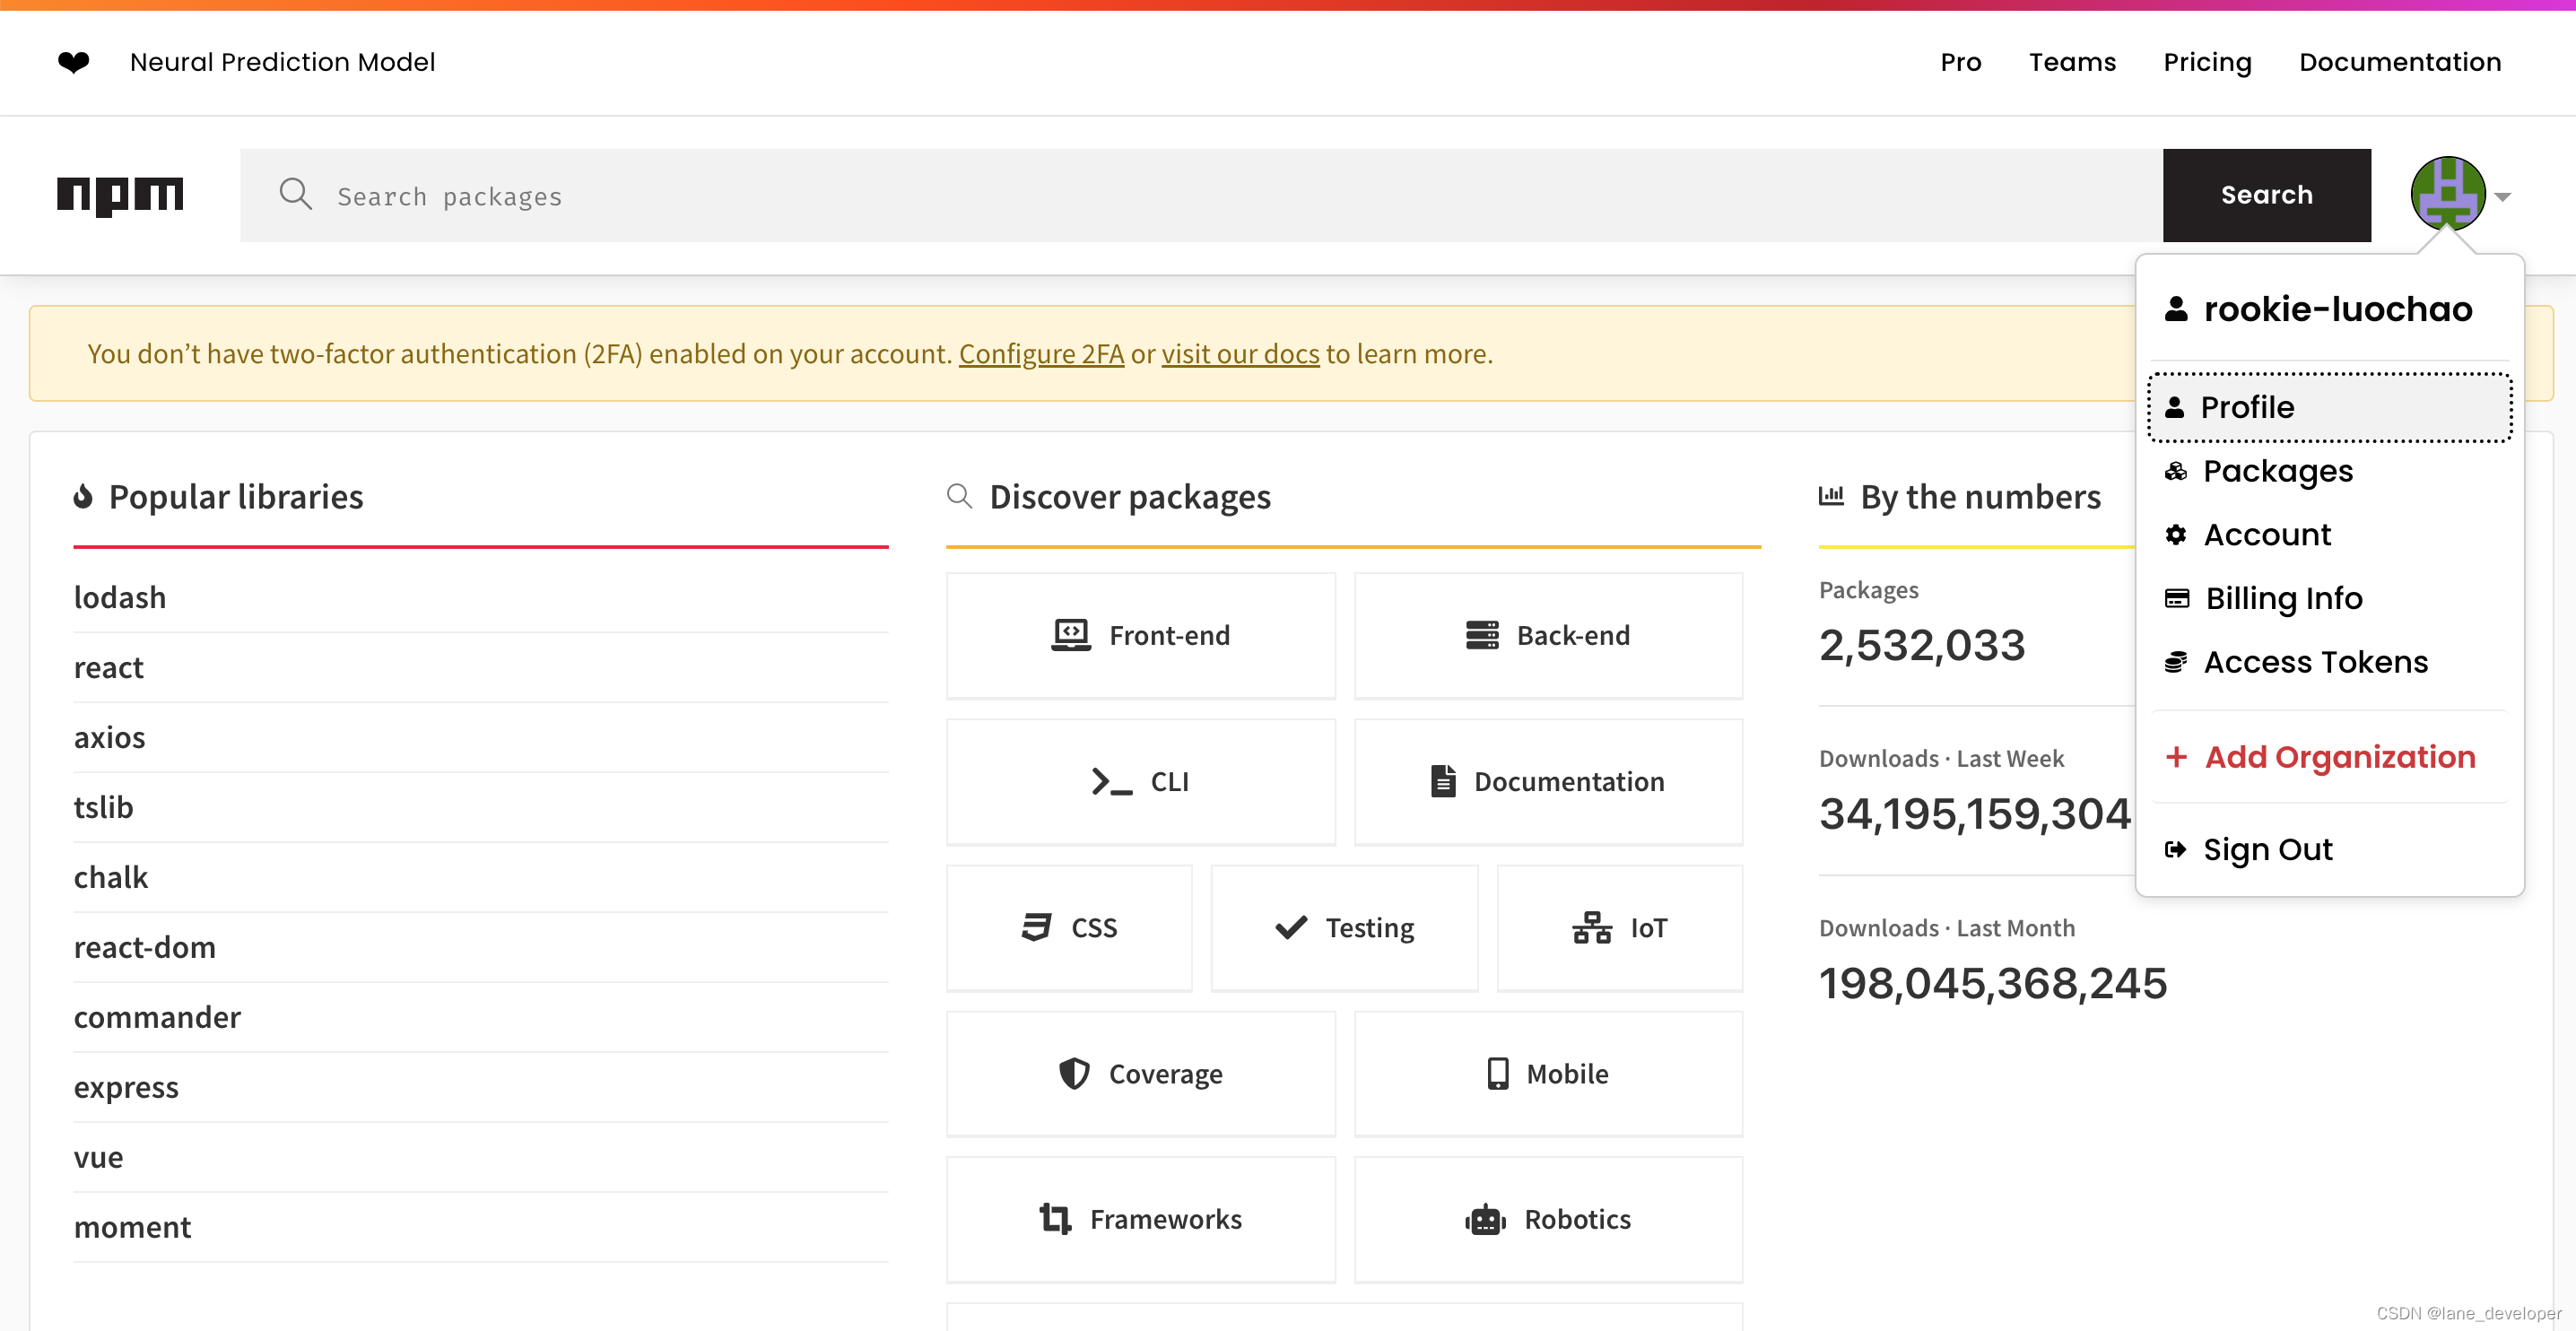Click the Front-end category icon
Screen dimensions: 2576x1331
1071,633
